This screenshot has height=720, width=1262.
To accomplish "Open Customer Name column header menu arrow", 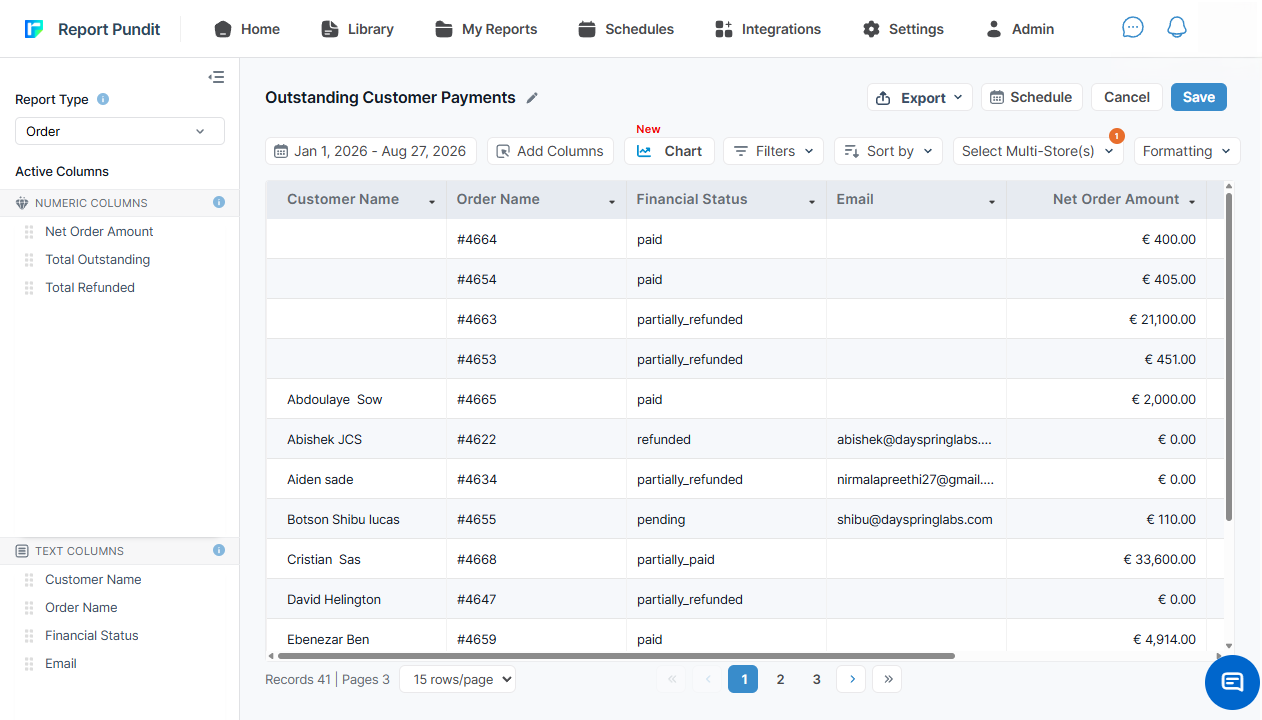I will [432, 202].
